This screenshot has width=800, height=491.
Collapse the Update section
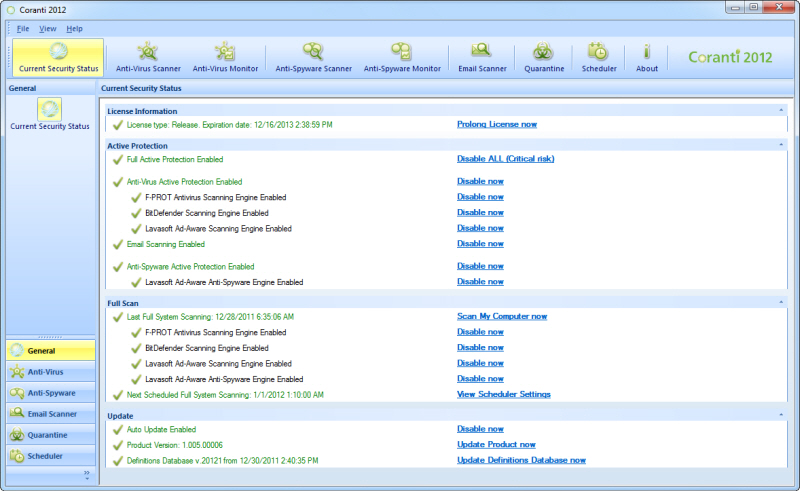click(x=781, y=415)
